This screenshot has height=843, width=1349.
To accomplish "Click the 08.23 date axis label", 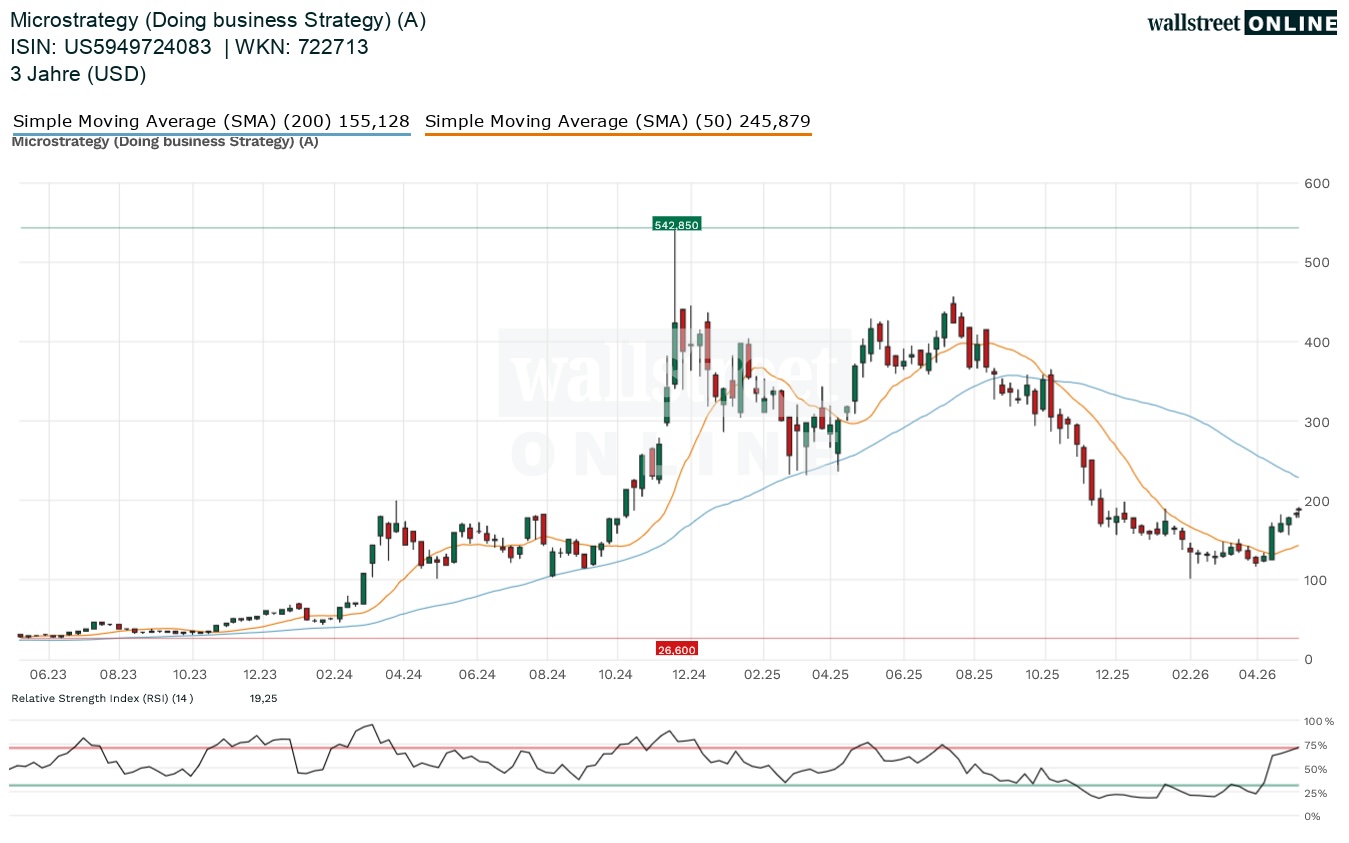I will coord(119,675).
